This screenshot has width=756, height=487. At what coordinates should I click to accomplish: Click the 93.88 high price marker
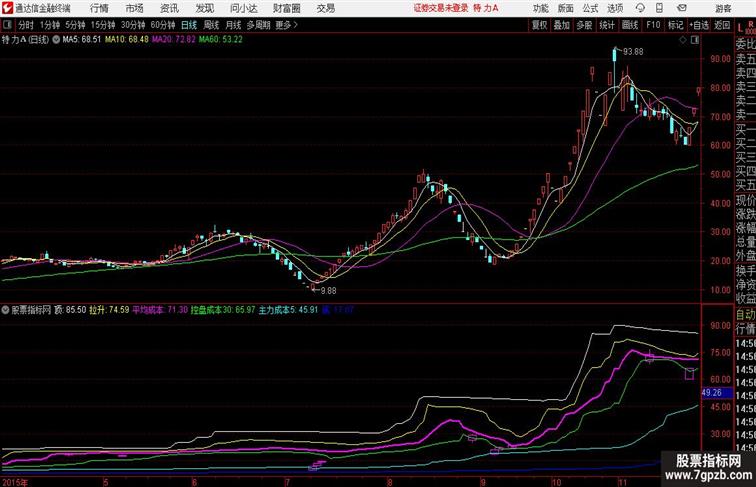click(633, 52)
